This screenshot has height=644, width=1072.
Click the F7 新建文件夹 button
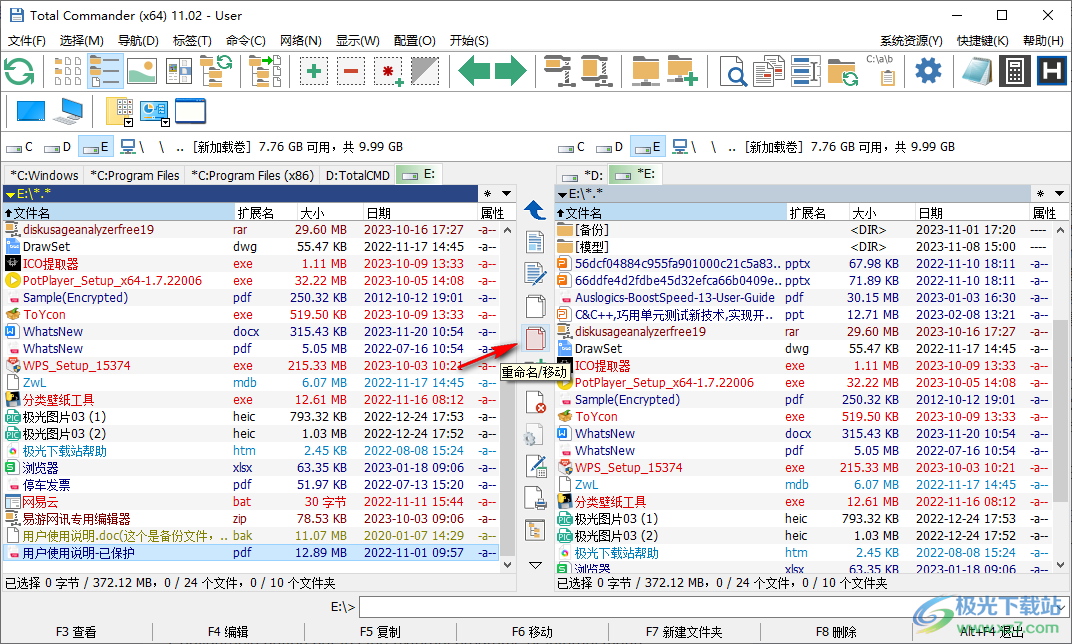pyautogui.click(x=684, y=632)
